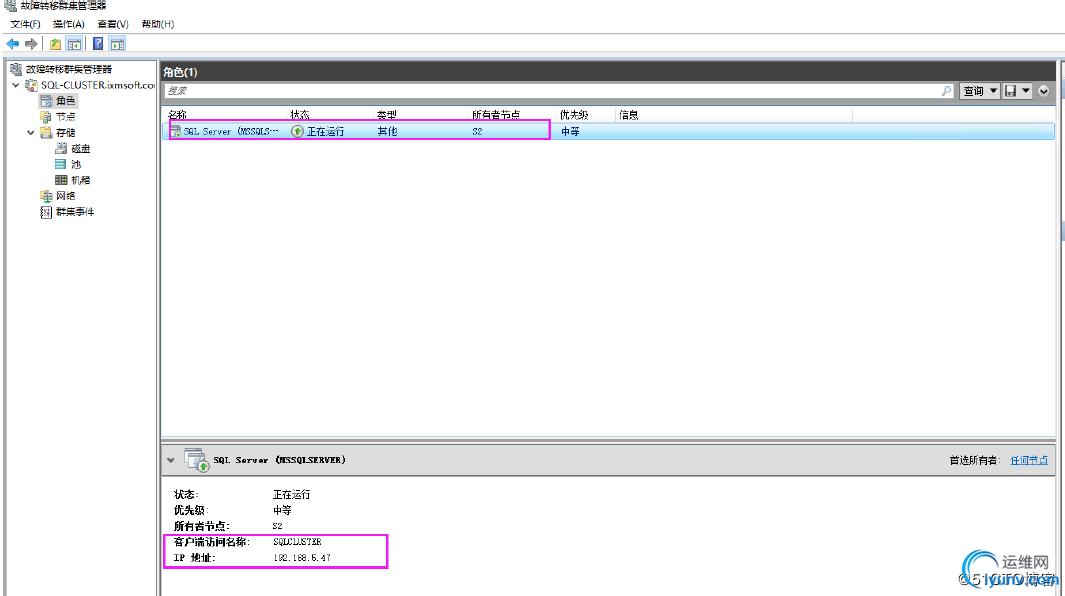Sort by the 名称 column header
1065x596 pixels.
[x=177, y=115]
